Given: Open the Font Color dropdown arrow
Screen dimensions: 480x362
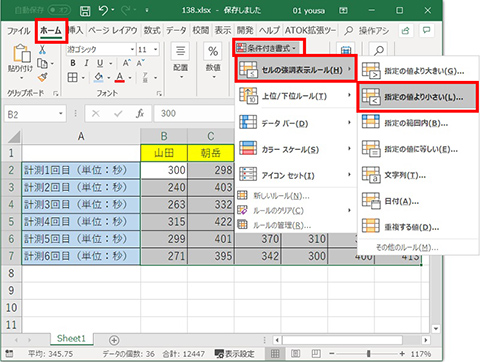Looking at the screenshot, I should click(x=130, y=78).
